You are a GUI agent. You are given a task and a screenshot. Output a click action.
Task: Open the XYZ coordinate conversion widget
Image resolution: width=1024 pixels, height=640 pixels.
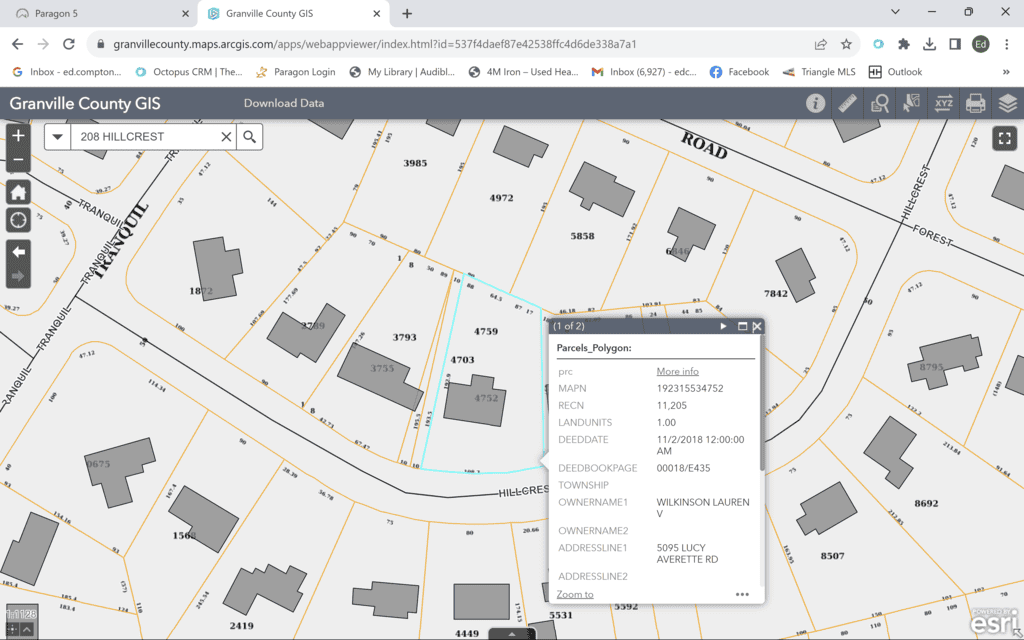coord(944,103)
